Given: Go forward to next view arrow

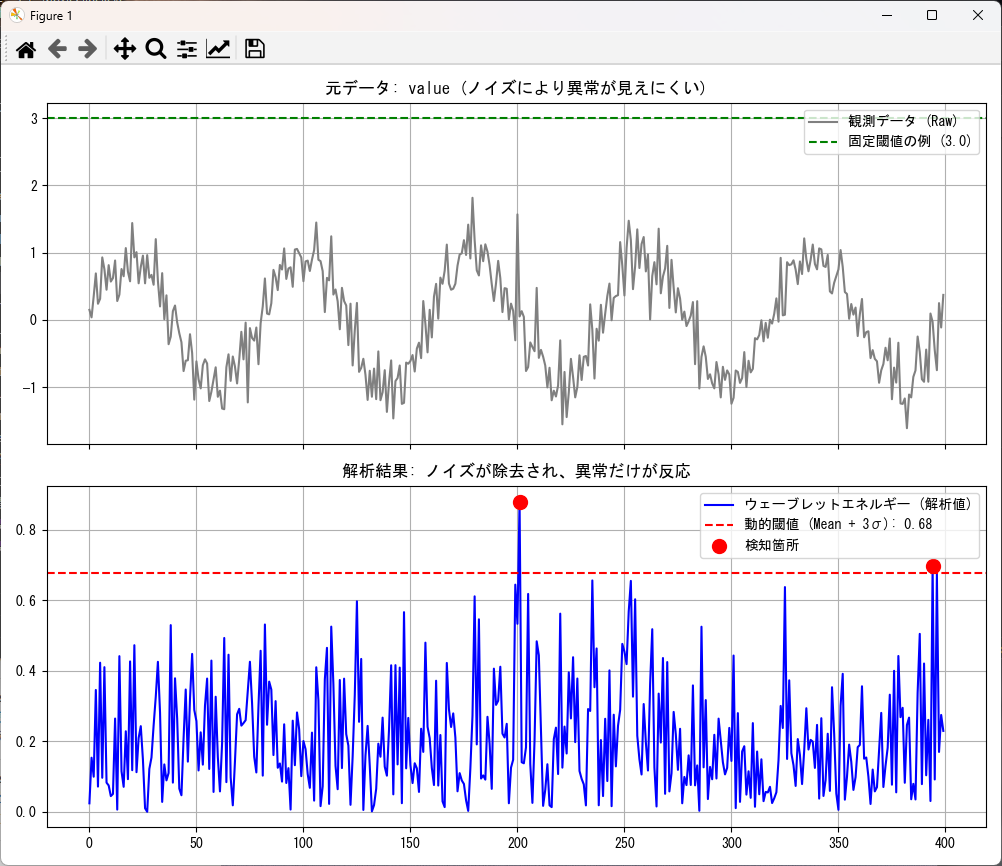Looking at the screenshot, I should [x=88, y=49].
